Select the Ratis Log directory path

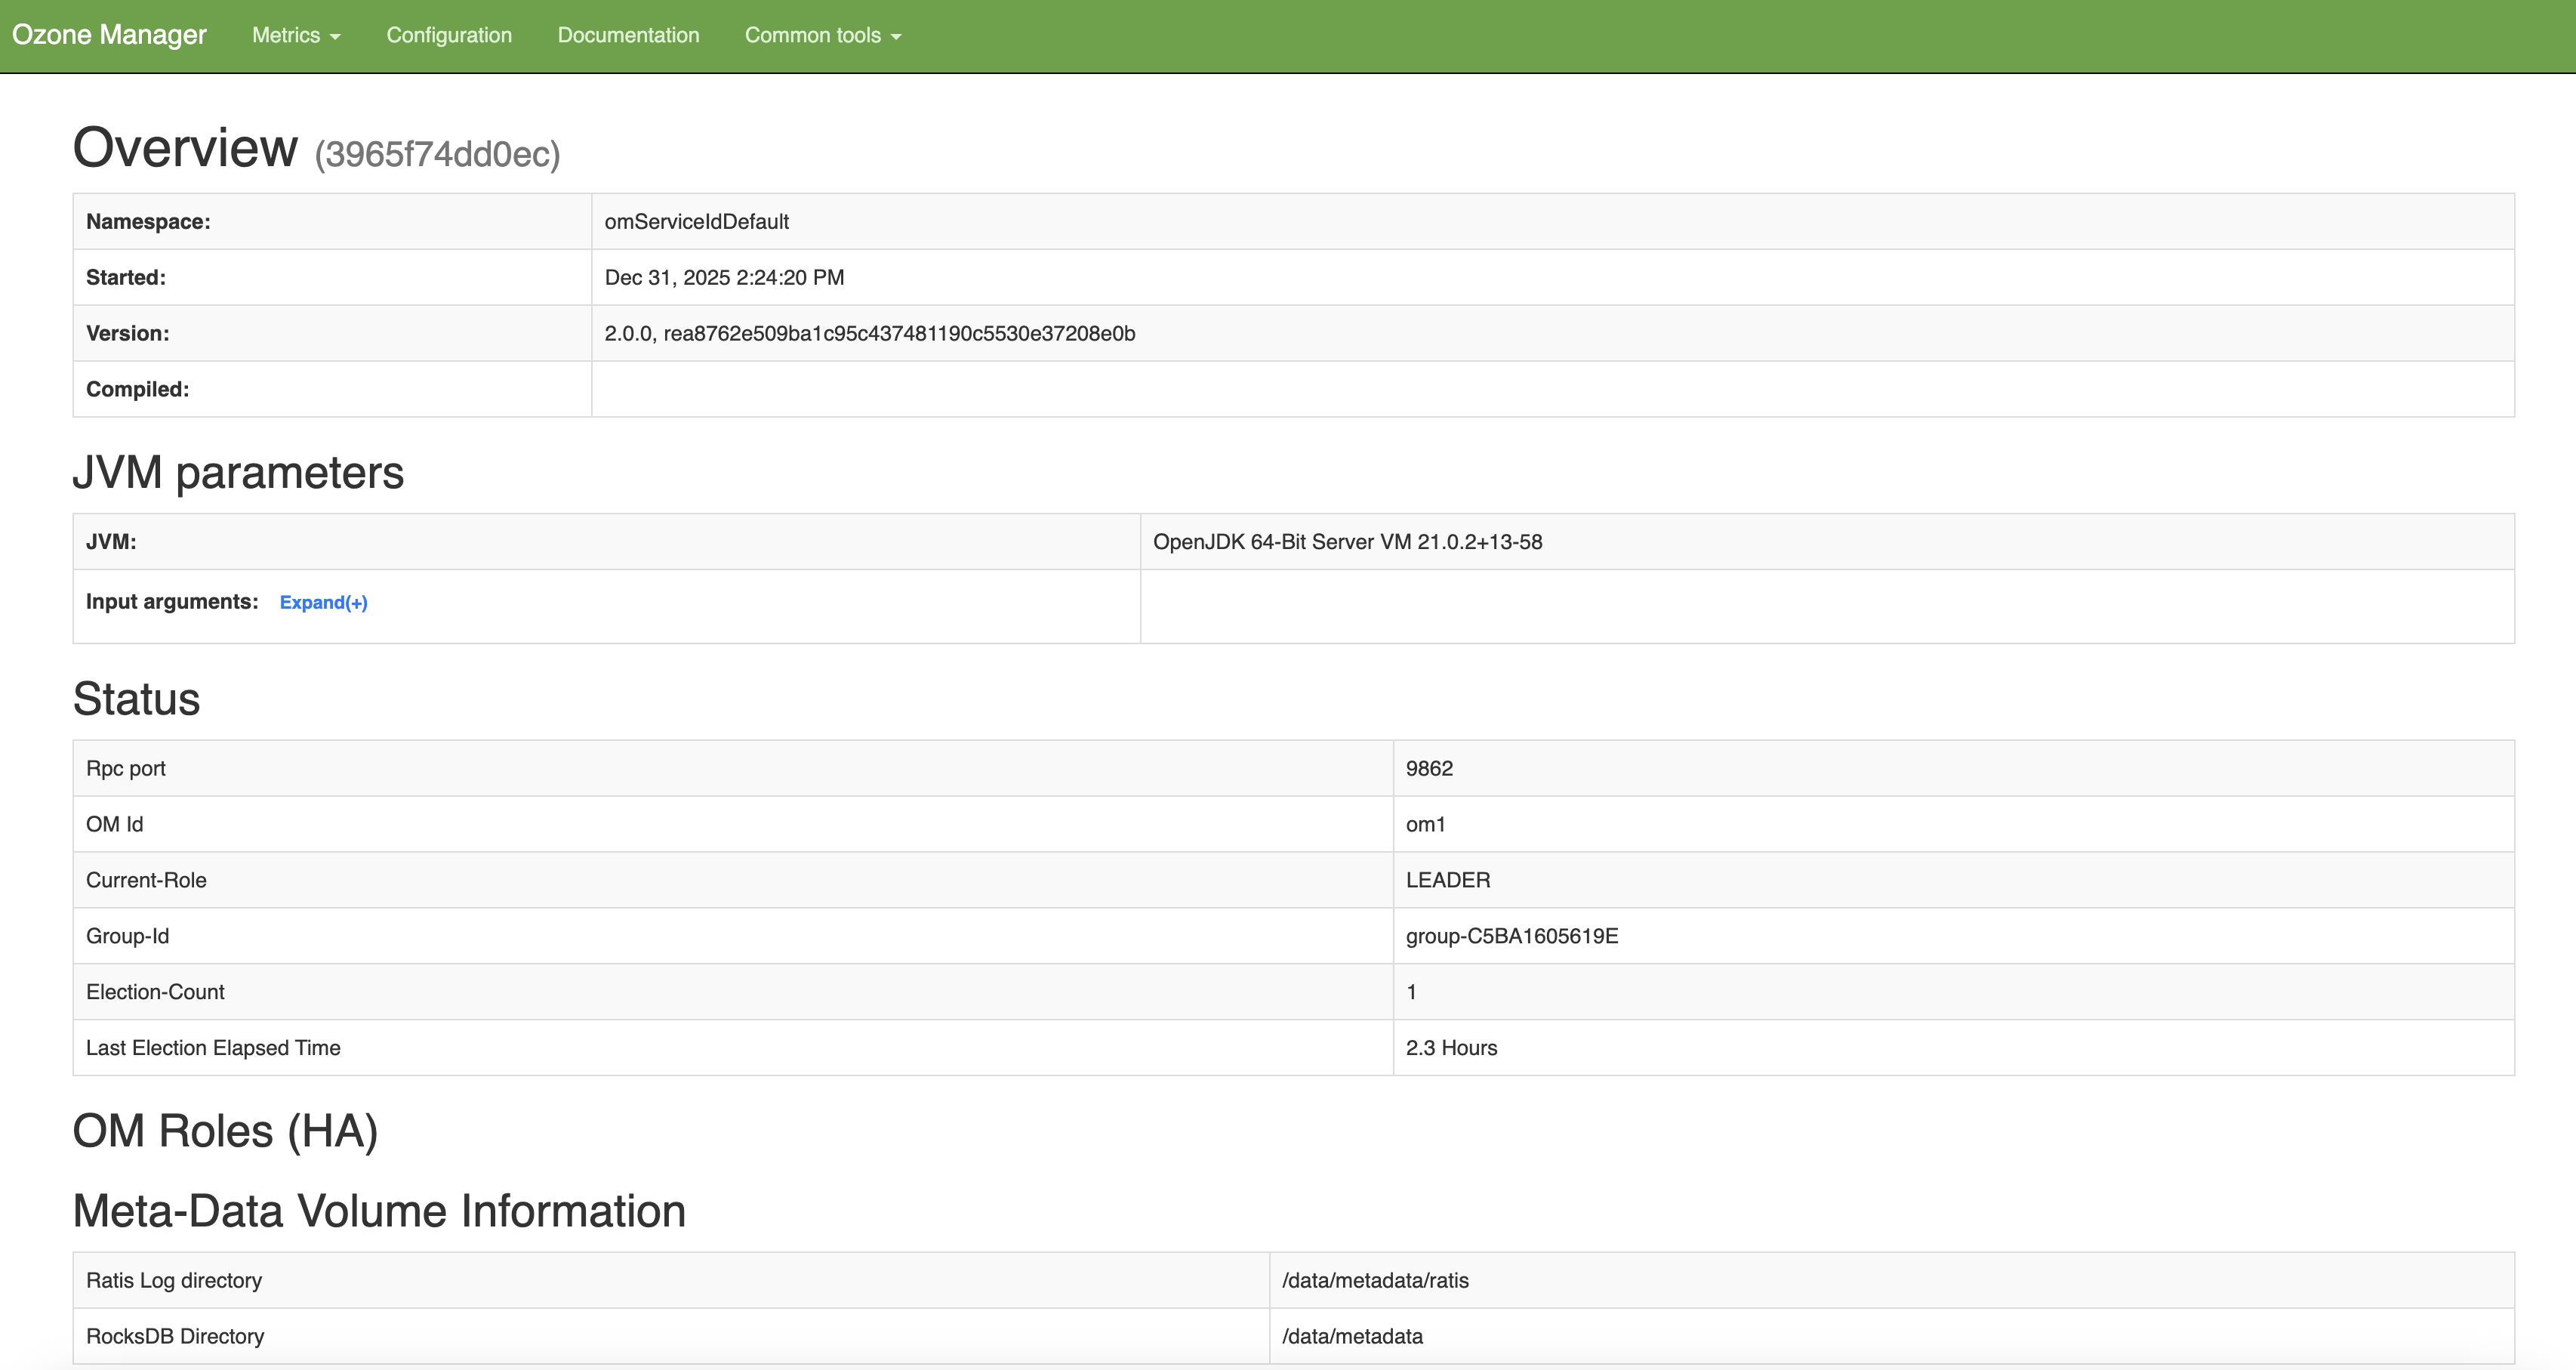tap(1376, 1280)
